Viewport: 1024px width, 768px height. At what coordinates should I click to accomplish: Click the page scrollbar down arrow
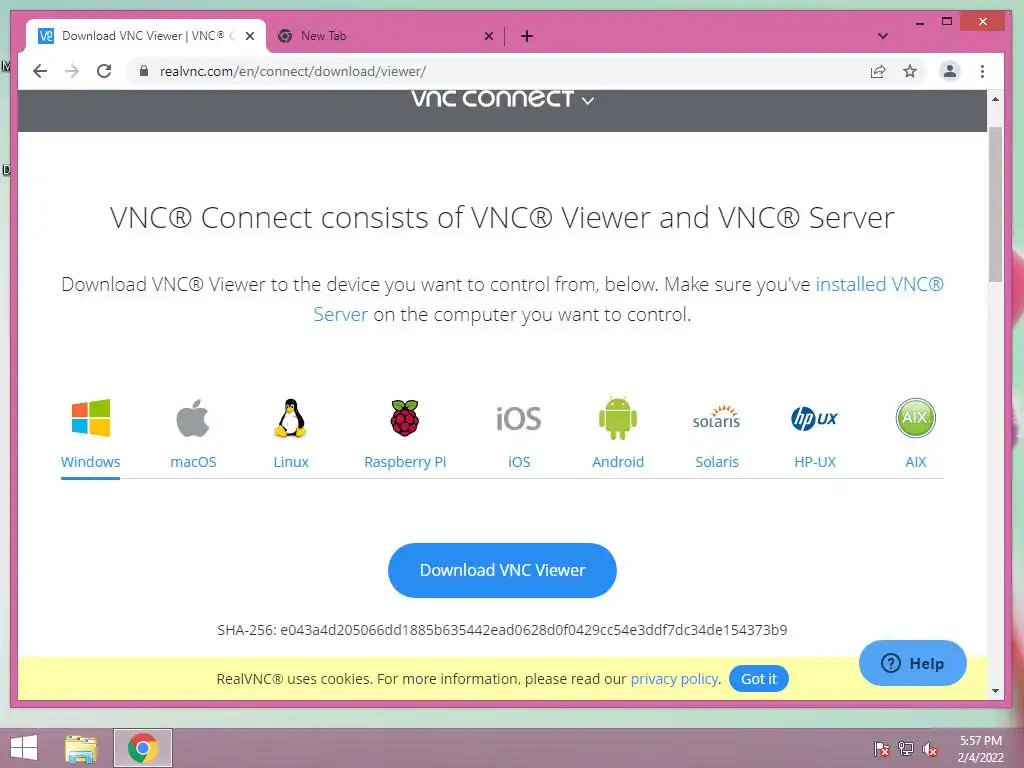995,691
